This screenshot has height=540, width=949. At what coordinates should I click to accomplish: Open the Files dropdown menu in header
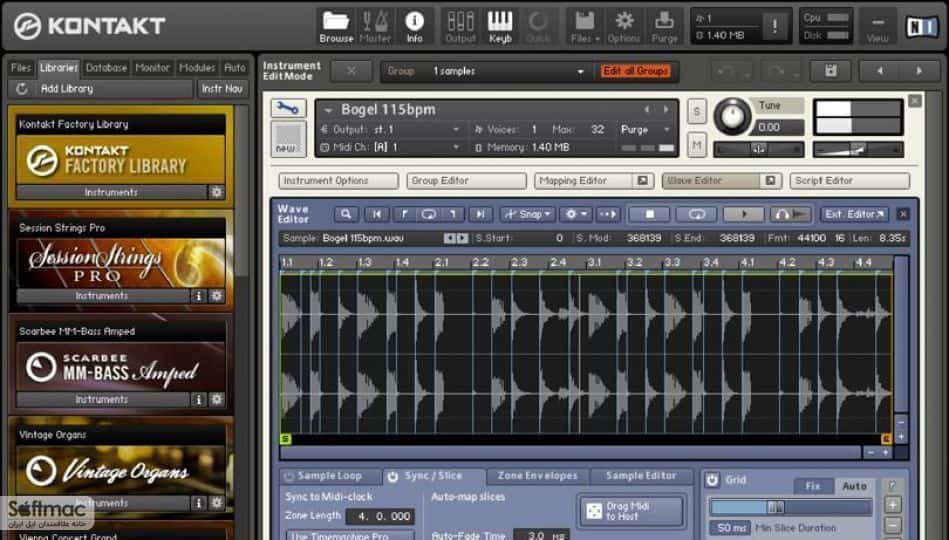click(585, 25)
